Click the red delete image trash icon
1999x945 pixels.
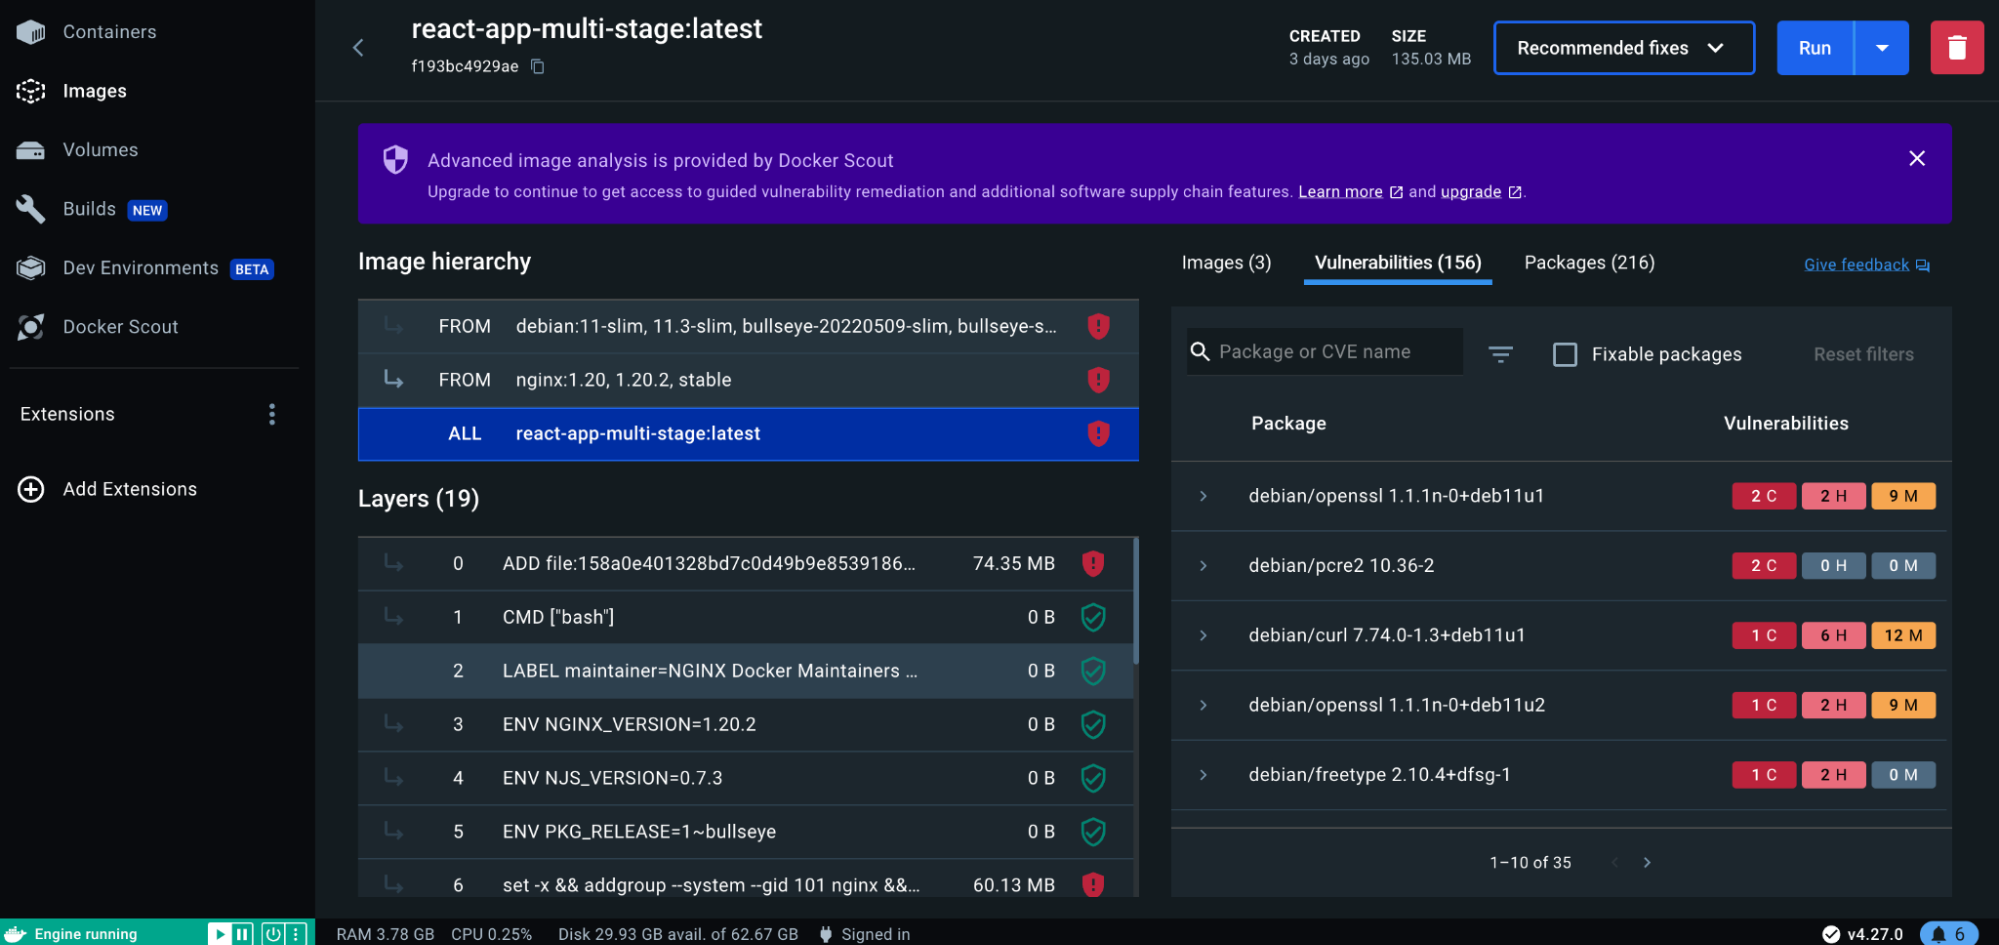[1956, 48]
